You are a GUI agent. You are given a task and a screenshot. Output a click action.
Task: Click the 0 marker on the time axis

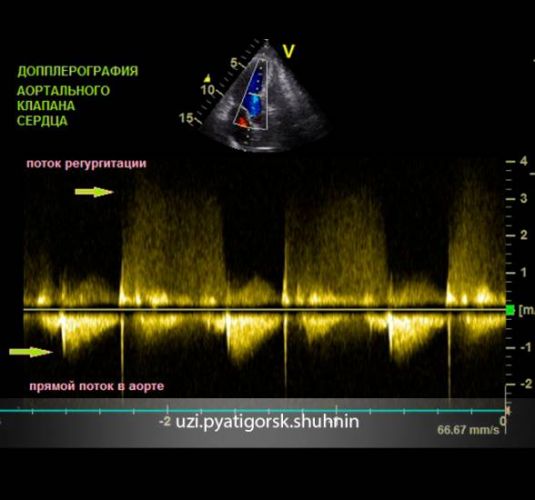click(x=503, y=420)
